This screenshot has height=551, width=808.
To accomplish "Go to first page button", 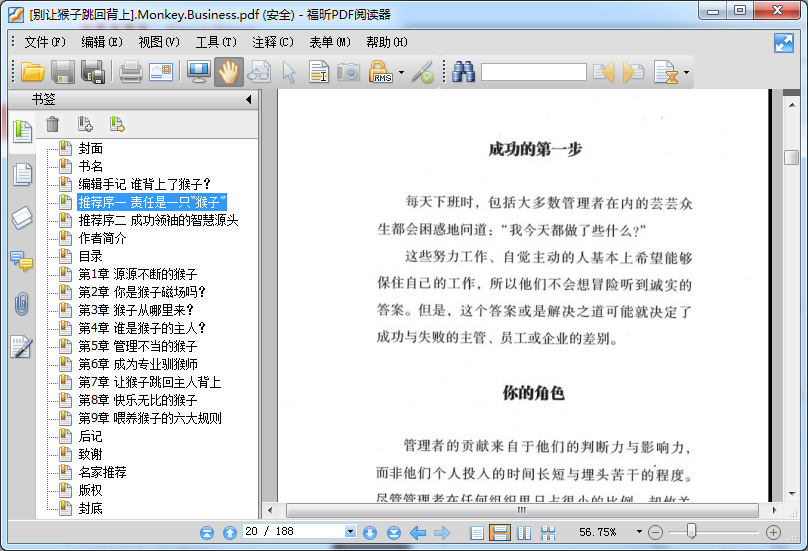I will tap(207, 532).
